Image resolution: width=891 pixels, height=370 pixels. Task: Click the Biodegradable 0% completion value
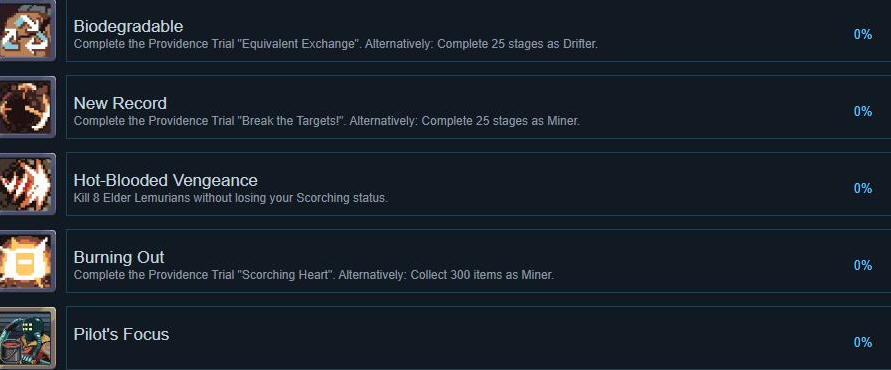863,35
